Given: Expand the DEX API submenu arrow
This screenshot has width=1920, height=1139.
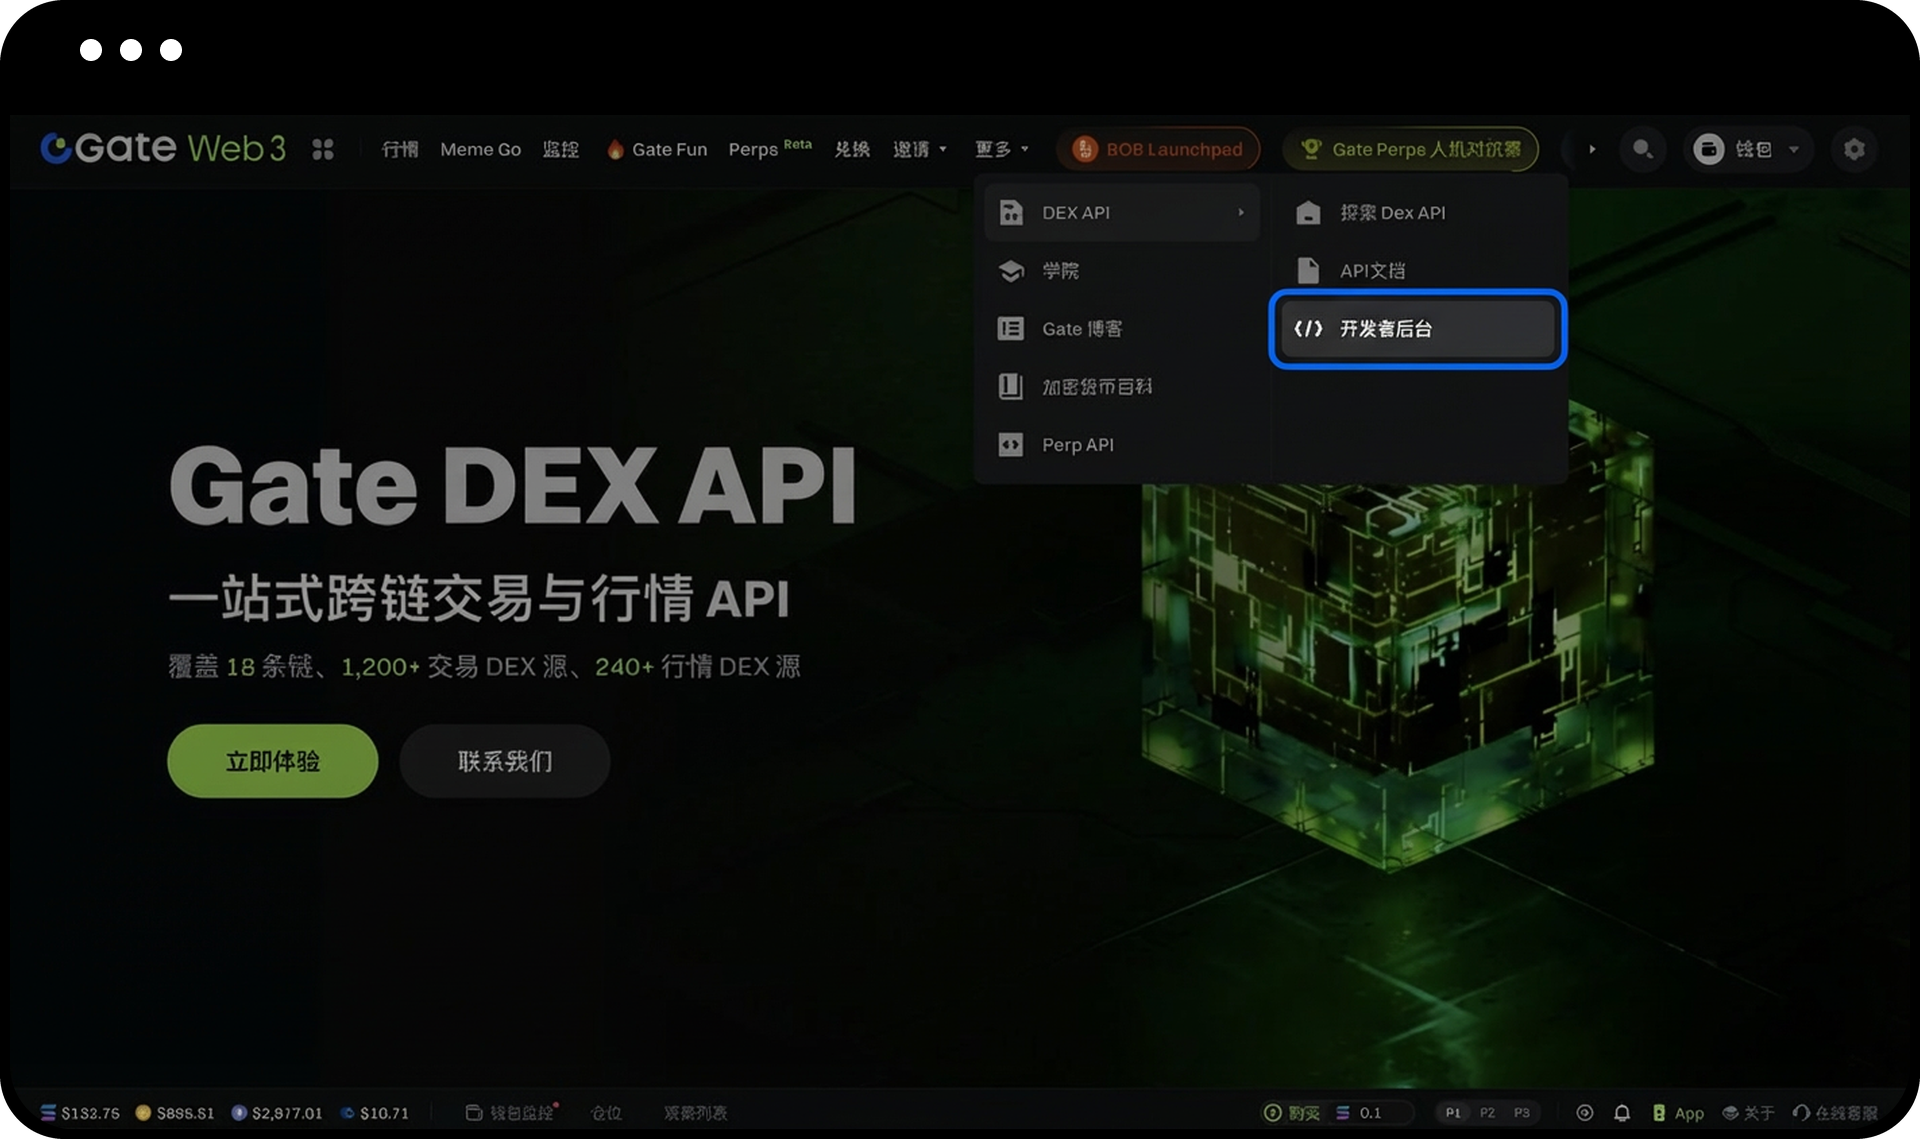Looking at the screenshot, I should pos(1240,213).
